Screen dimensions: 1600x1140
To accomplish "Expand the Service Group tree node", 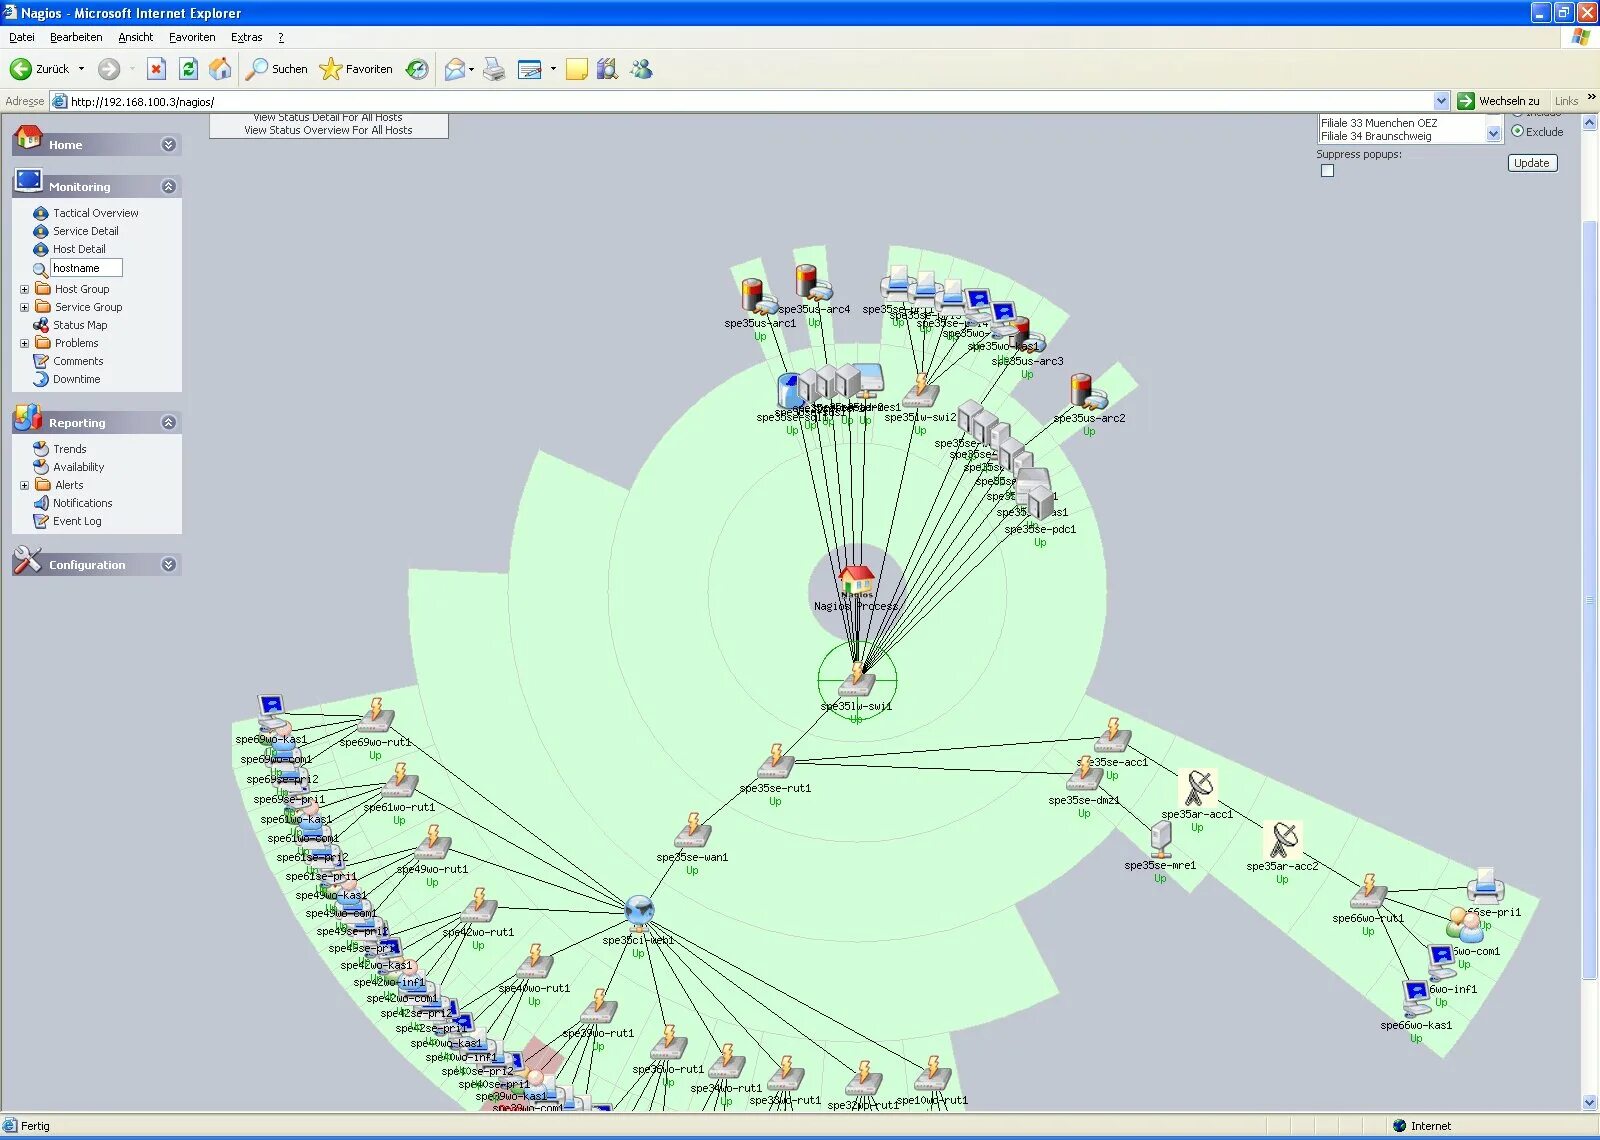I will pos(25,308).
